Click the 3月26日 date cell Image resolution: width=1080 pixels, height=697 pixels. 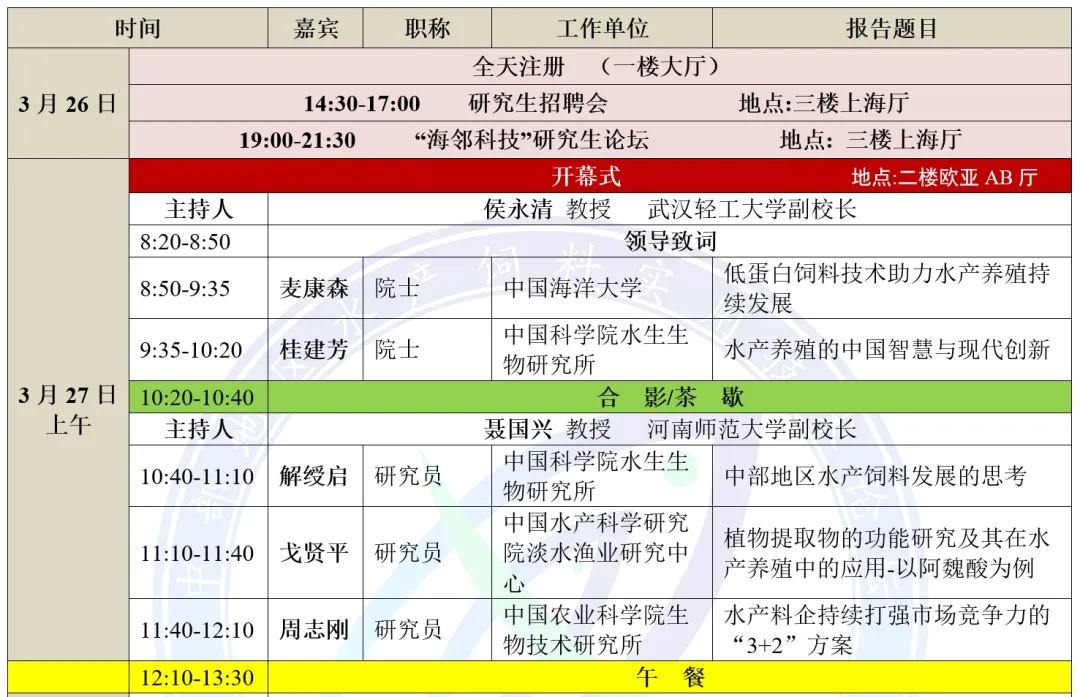coord(68,103)
